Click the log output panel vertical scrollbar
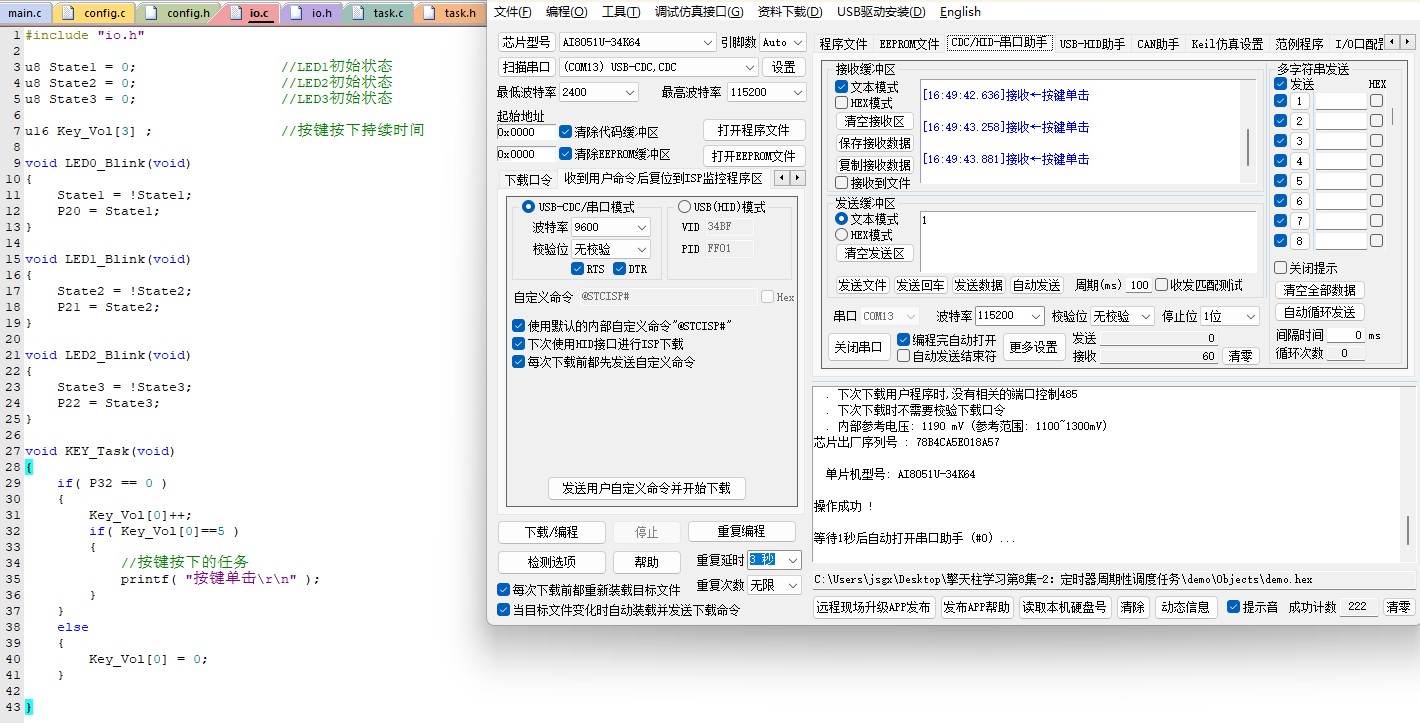Viewport: 1420px width, 723px height. [1409, 529]
